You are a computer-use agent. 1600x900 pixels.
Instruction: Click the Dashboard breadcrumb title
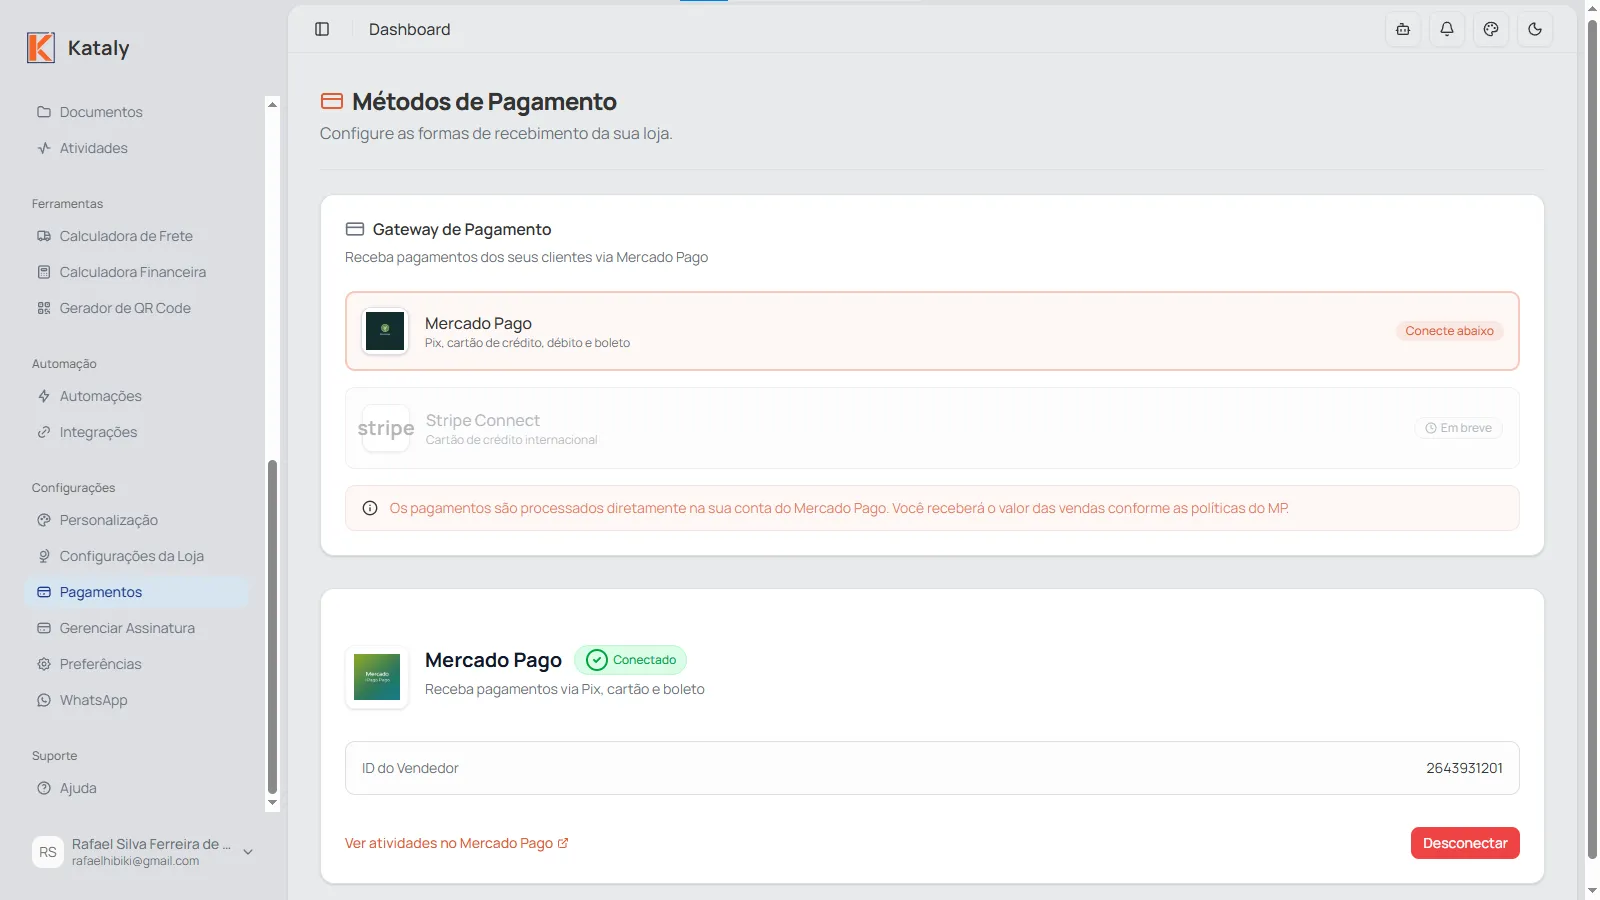[409, 29]
